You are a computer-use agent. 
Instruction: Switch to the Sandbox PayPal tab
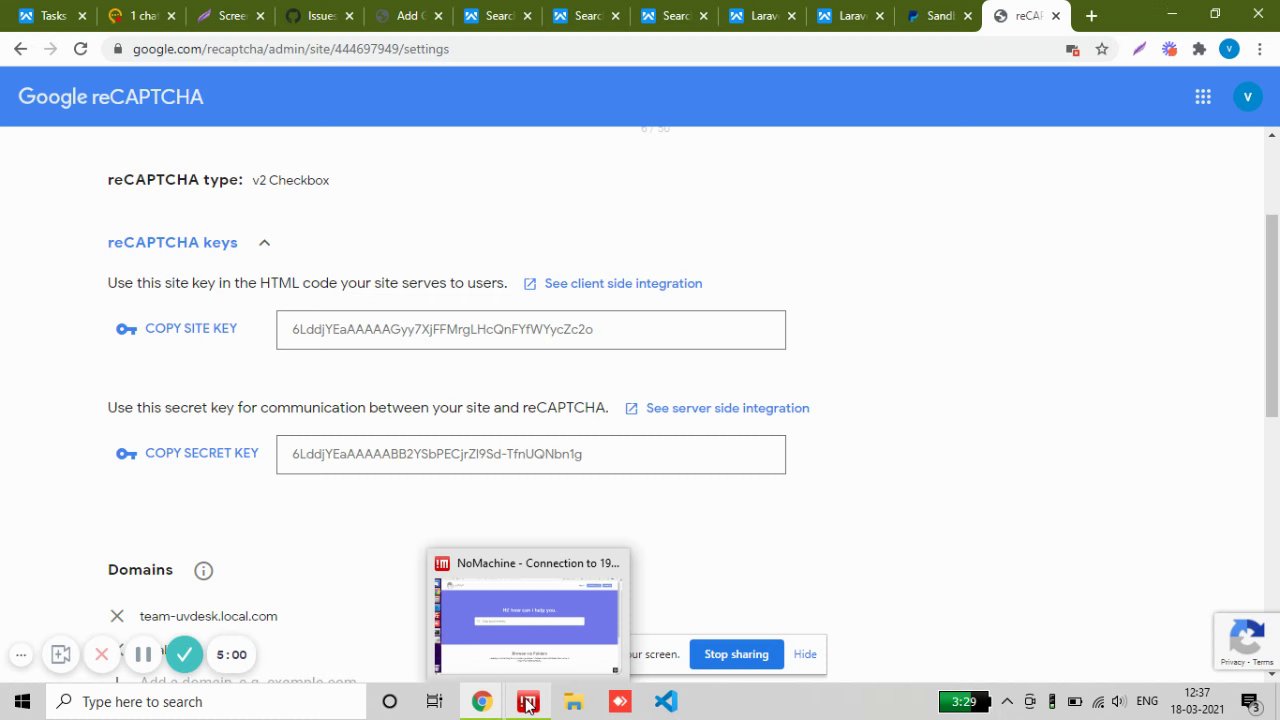click(936, 16)
